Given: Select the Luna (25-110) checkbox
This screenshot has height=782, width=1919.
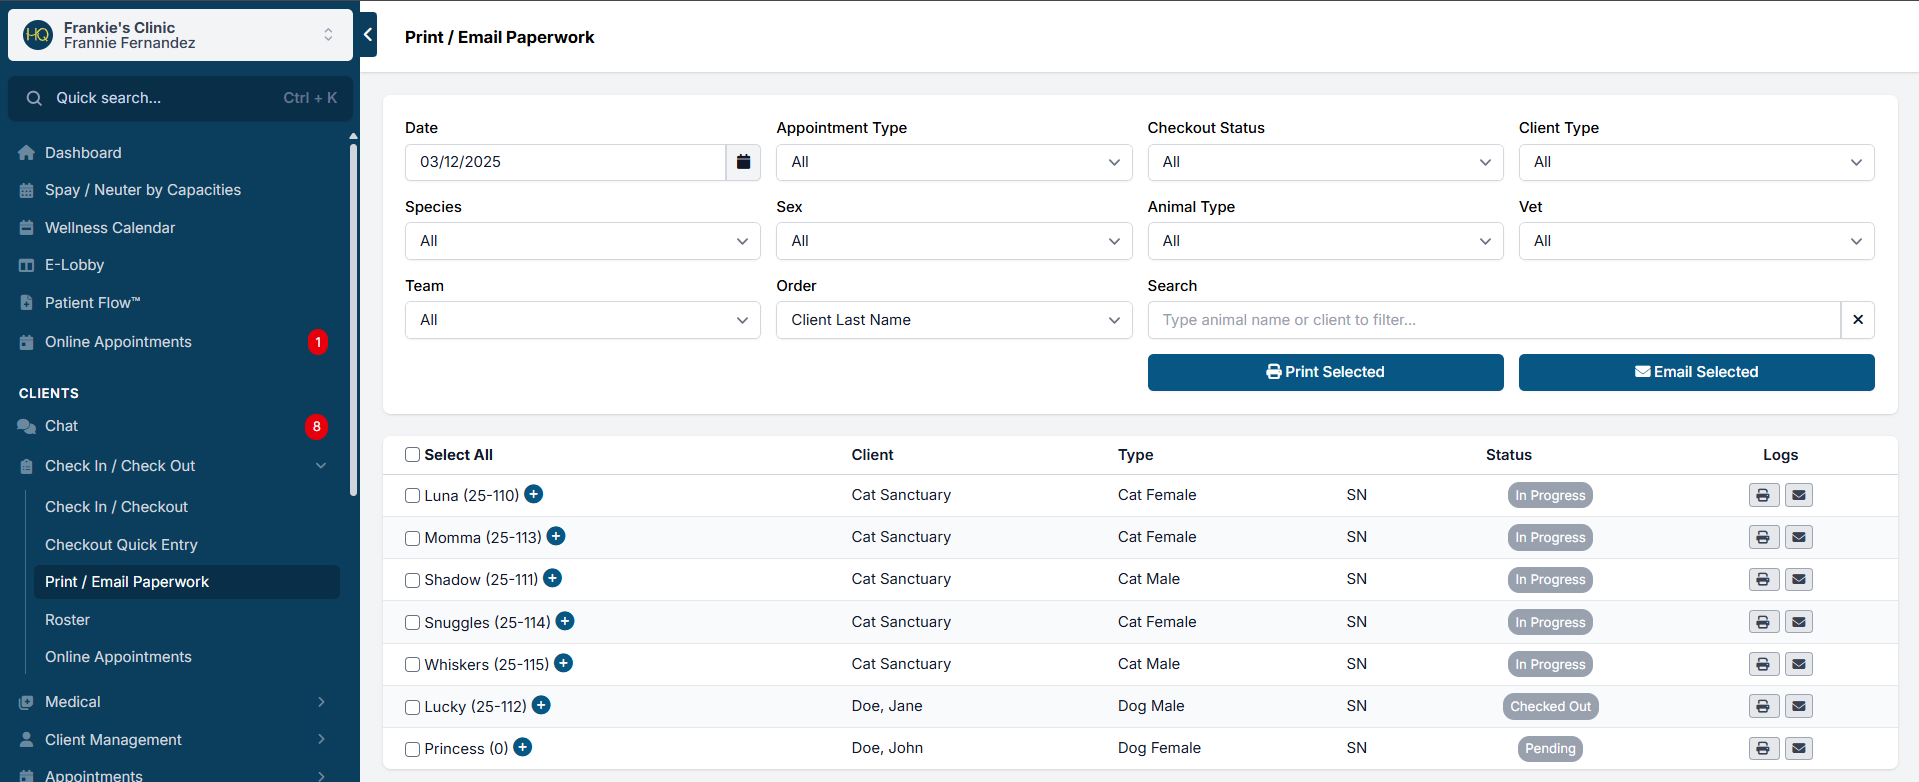Looking at the screenshot, I should (412, 496).
